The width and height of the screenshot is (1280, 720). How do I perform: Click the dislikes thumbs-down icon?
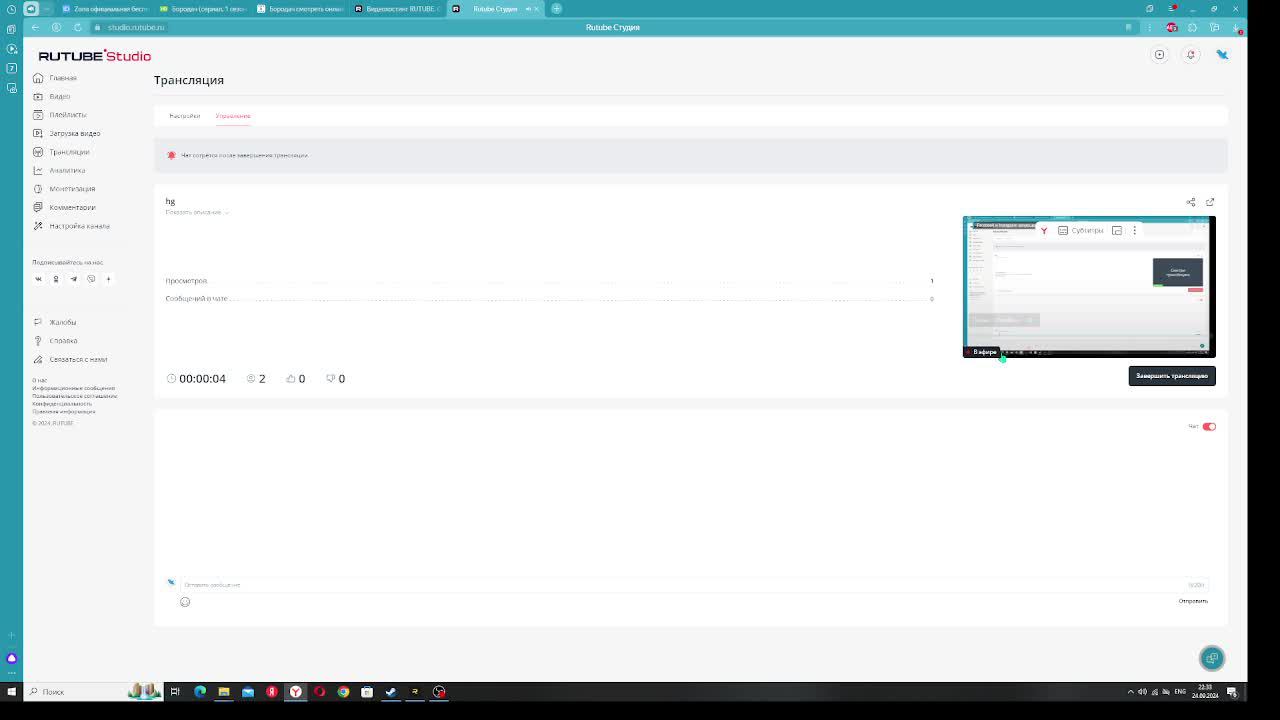pyautogui.click(x=331, y=379)
